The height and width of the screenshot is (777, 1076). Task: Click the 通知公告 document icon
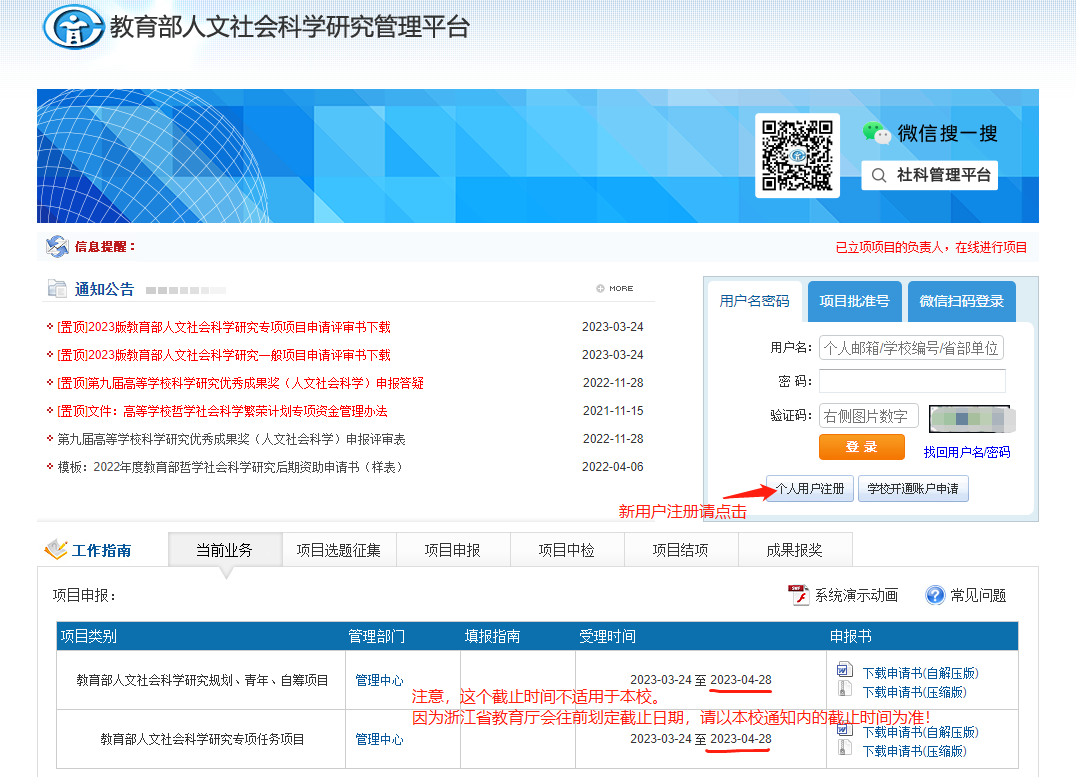[57, 289]
